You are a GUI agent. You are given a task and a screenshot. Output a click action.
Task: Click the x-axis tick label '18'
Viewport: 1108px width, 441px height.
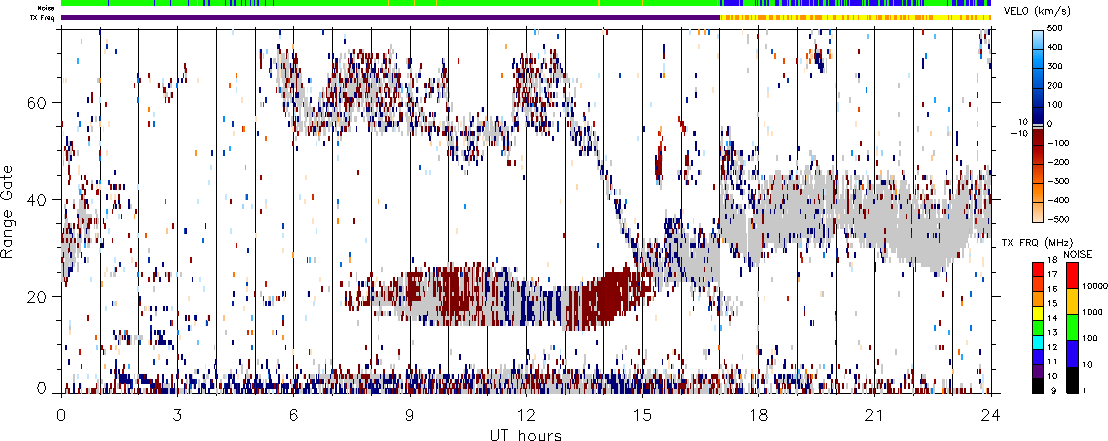tap(758, 414)
